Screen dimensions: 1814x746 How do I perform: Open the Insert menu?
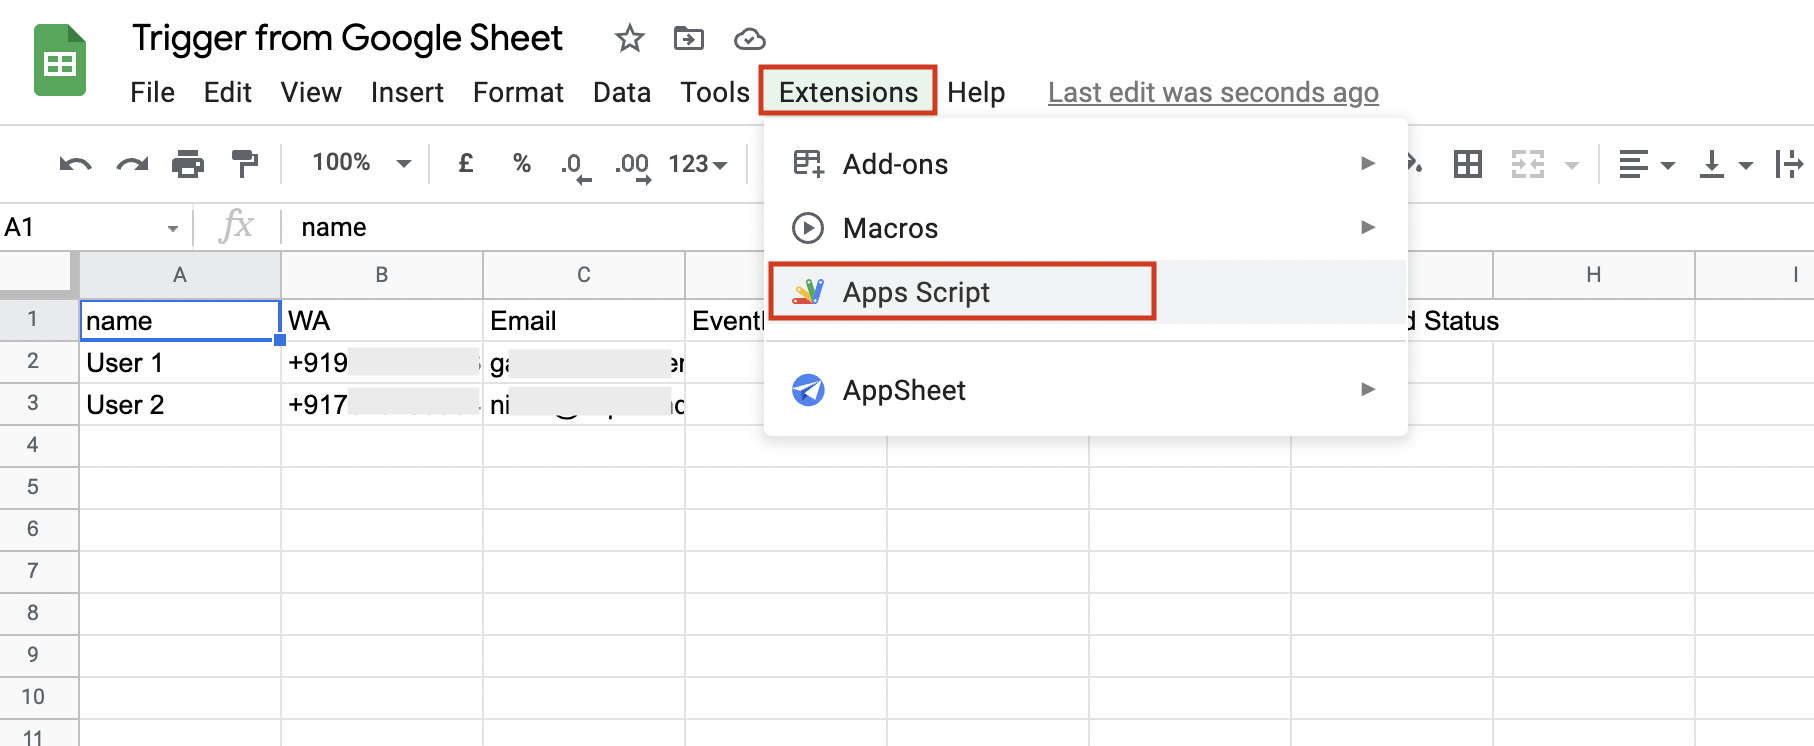coord(407,92)
